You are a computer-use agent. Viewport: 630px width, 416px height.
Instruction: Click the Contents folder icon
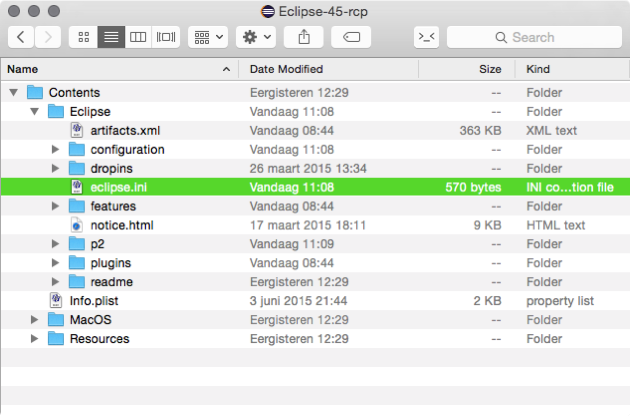pos(35,92)
